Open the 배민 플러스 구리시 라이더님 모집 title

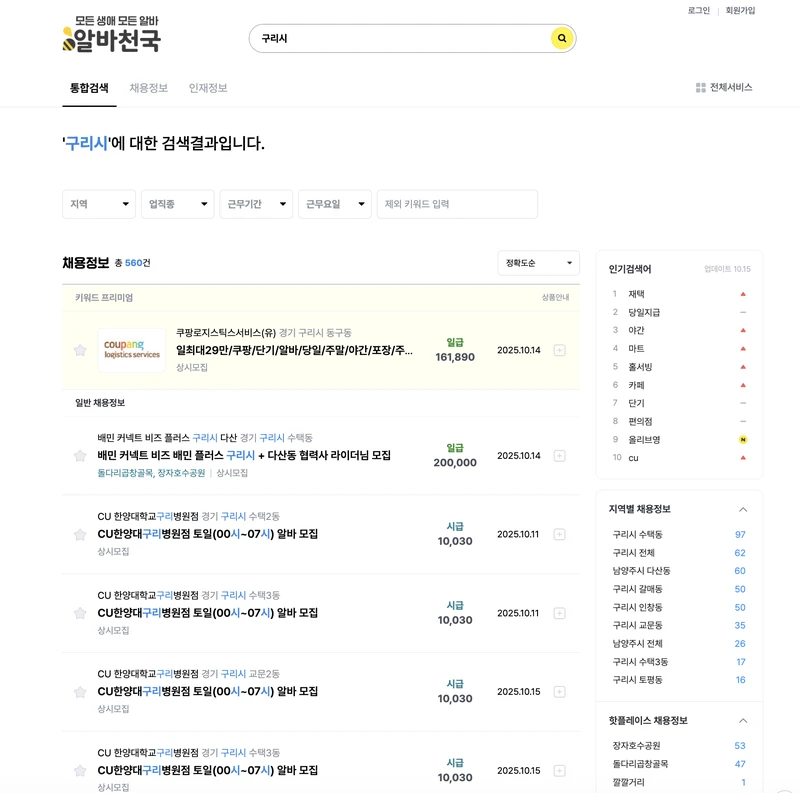pos(244,455)
